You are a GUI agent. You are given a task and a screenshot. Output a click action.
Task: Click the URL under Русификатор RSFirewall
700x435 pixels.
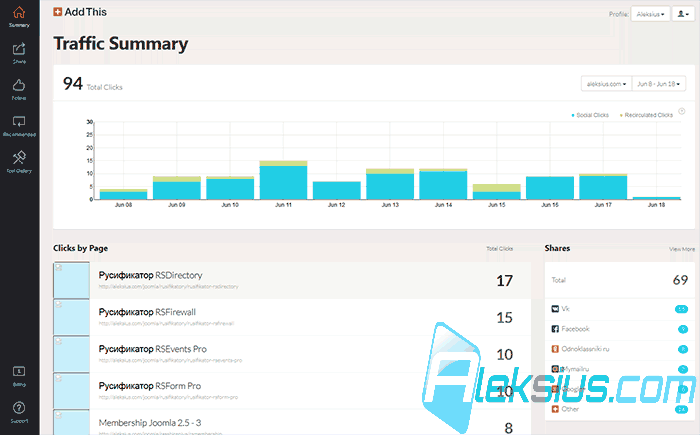(166, 323)
